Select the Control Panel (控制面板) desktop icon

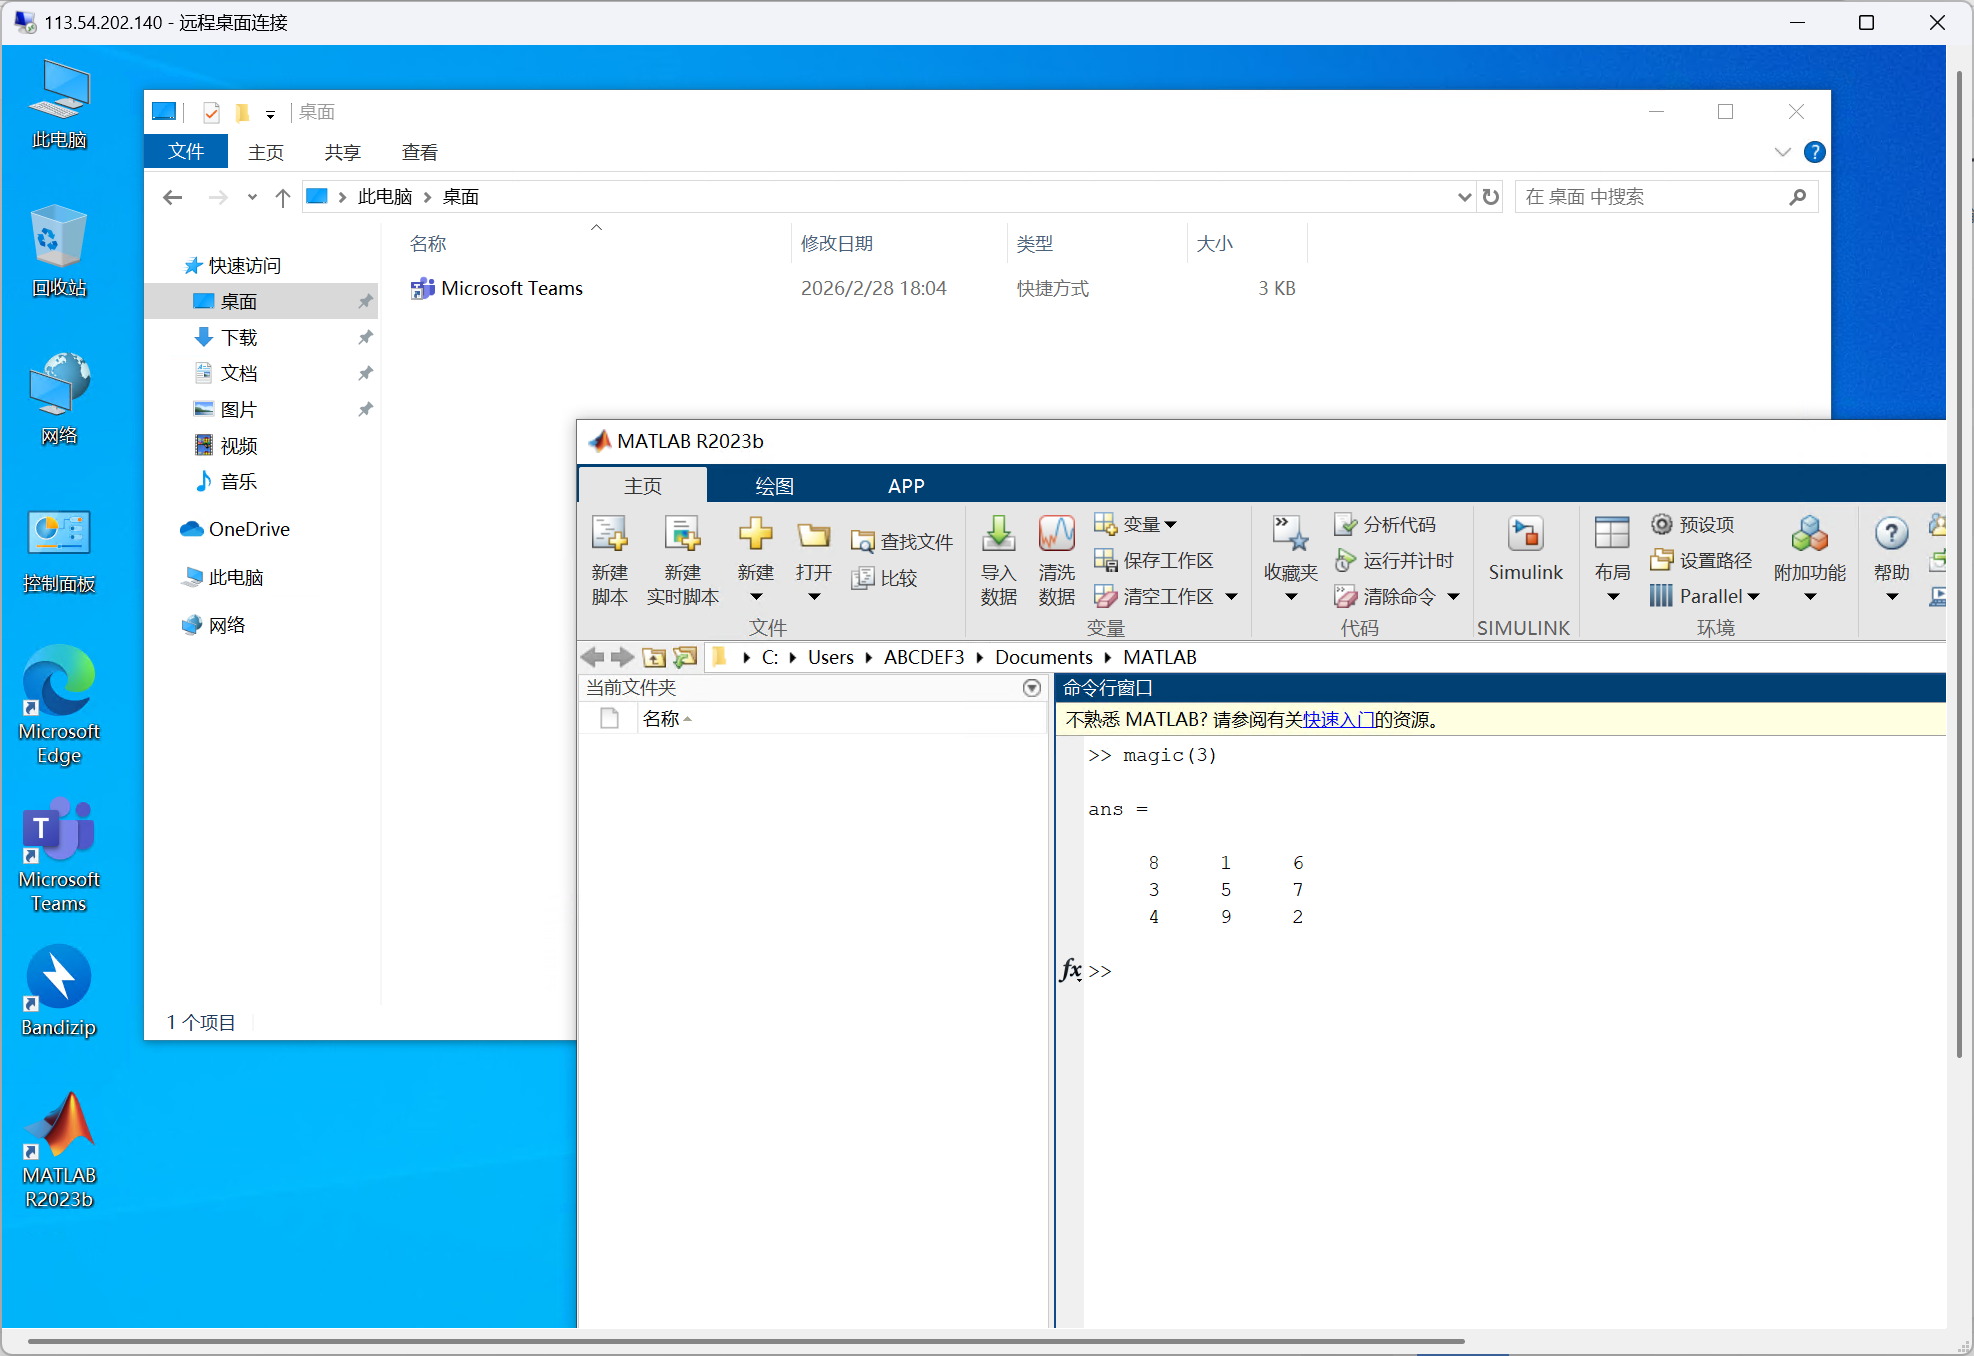click(x=59, y=551)
